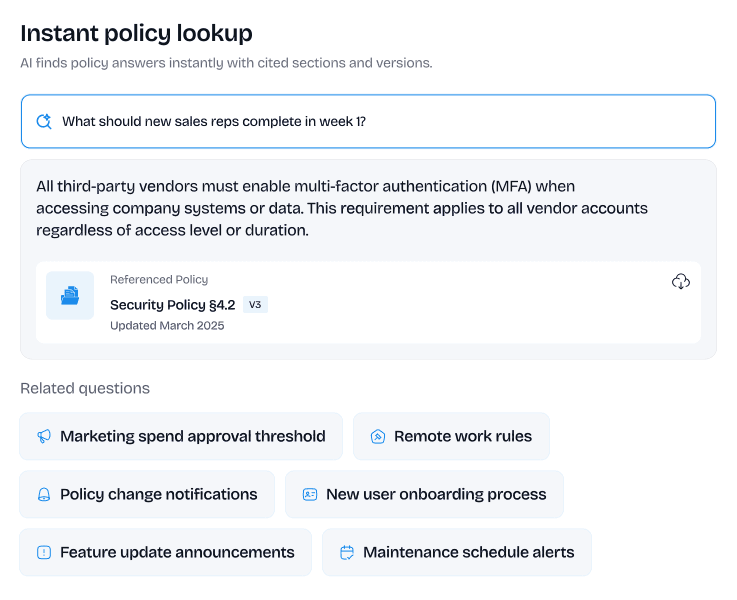Open the blue policy document folder icon

pos(70,296)
